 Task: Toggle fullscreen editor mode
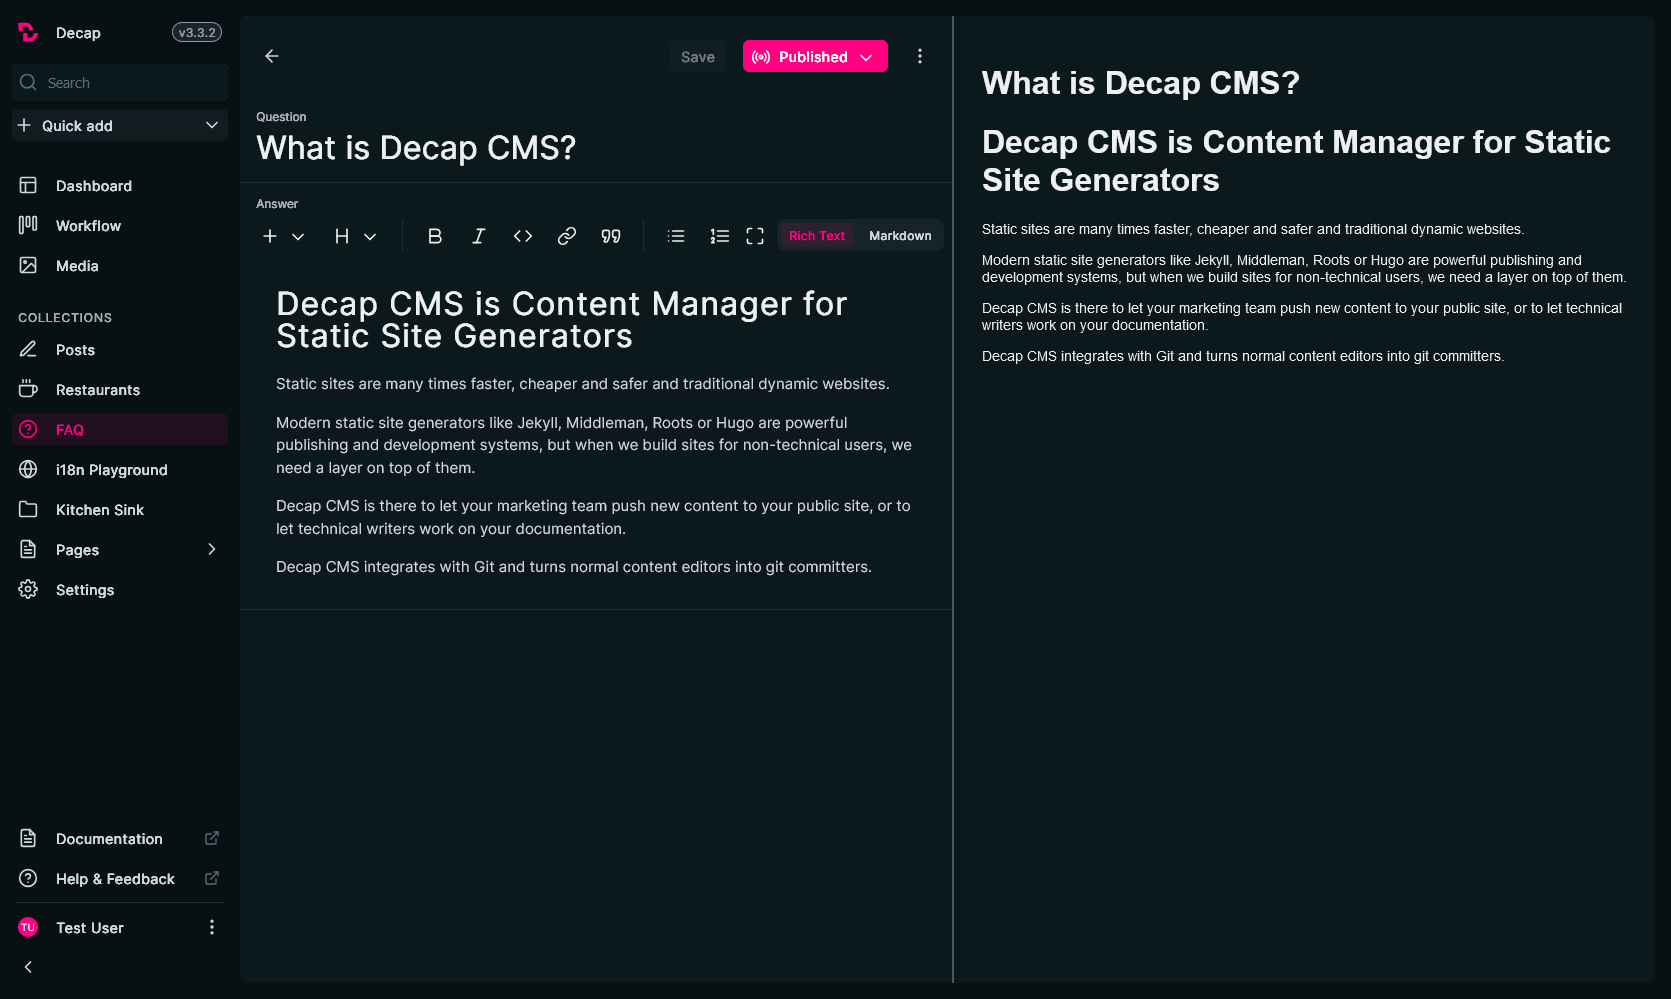755,236
